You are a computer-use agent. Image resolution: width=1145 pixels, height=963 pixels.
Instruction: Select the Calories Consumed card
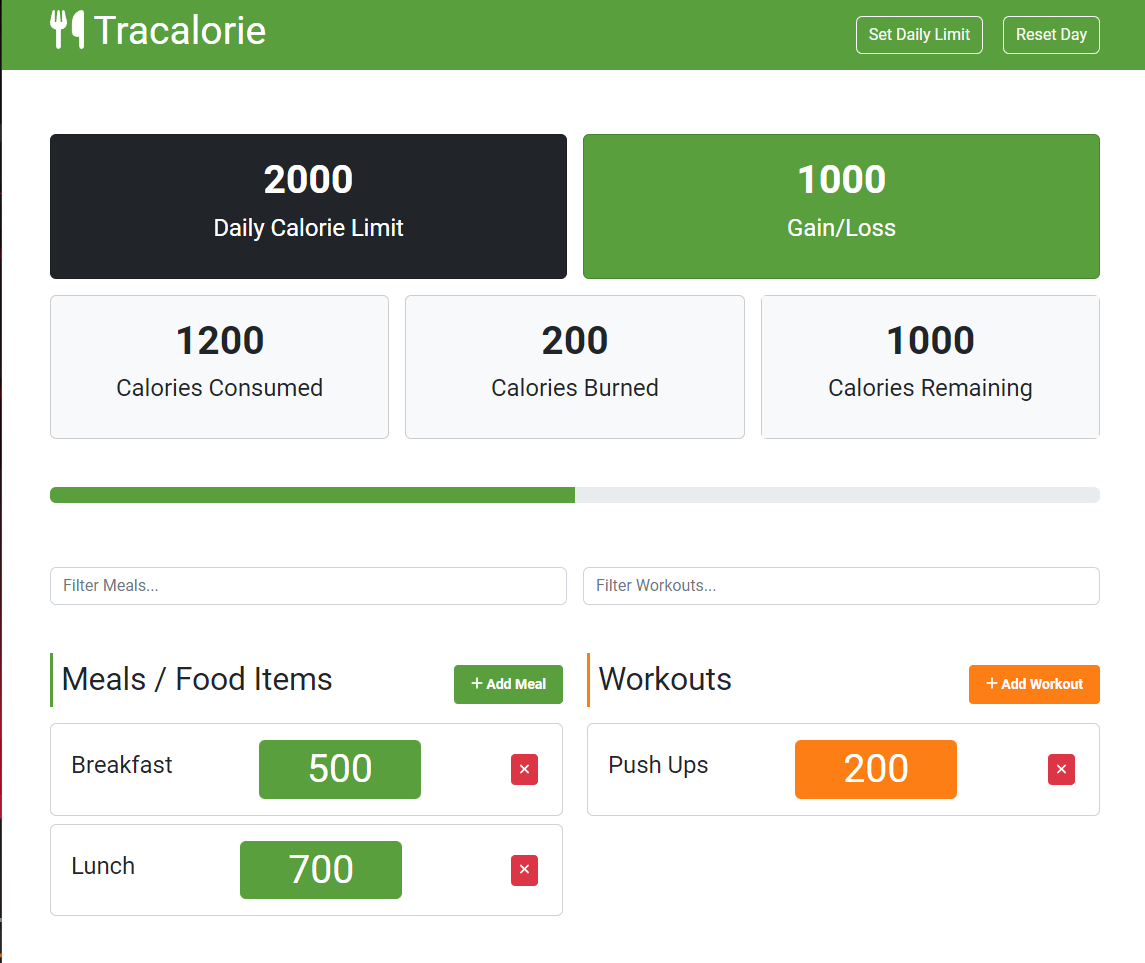point(219,366)
